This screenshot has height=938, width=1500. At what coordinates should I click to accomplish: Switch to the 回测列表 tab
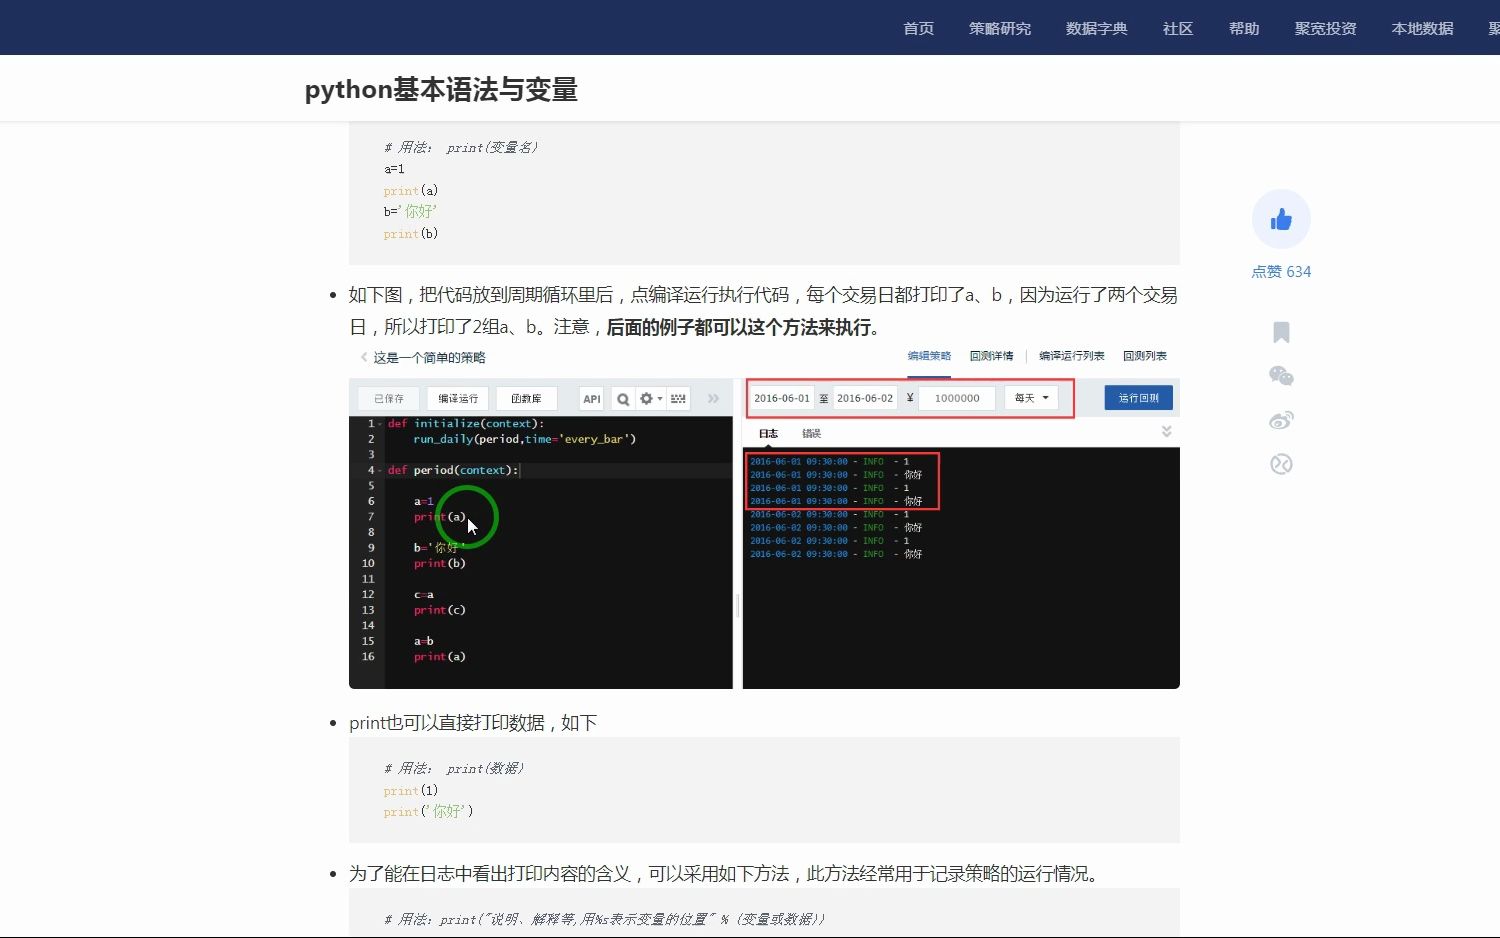[x=1145, y=356]
